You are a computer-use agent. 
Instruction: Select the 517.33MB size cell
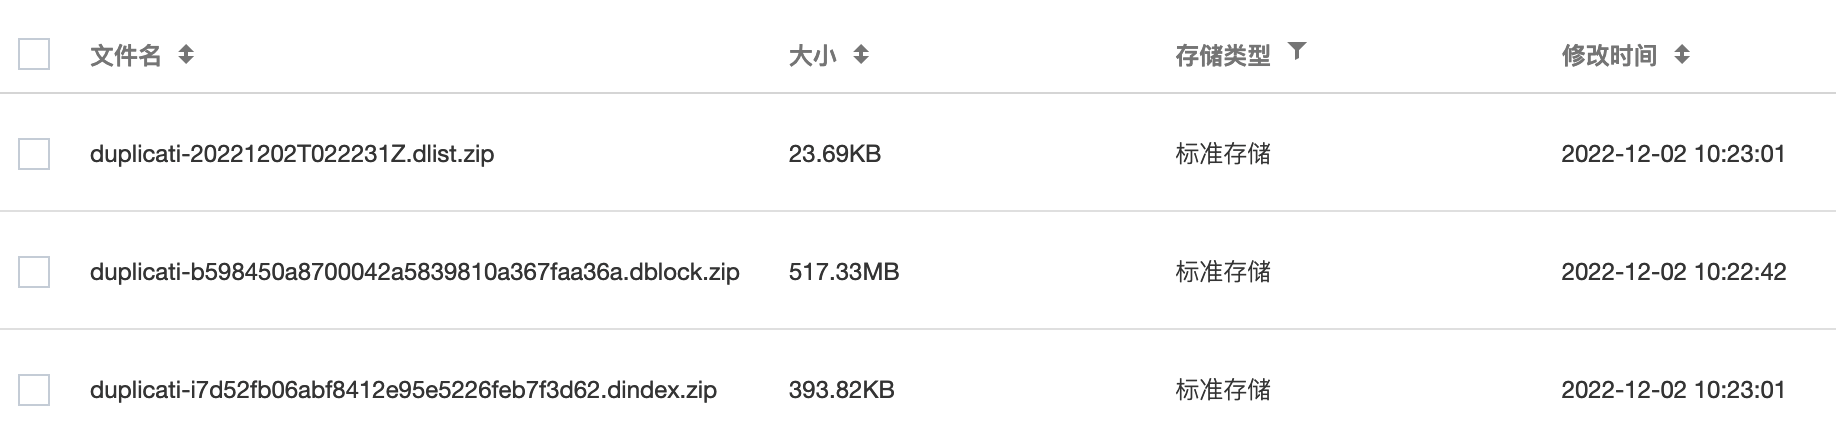(x=844, y=272)
